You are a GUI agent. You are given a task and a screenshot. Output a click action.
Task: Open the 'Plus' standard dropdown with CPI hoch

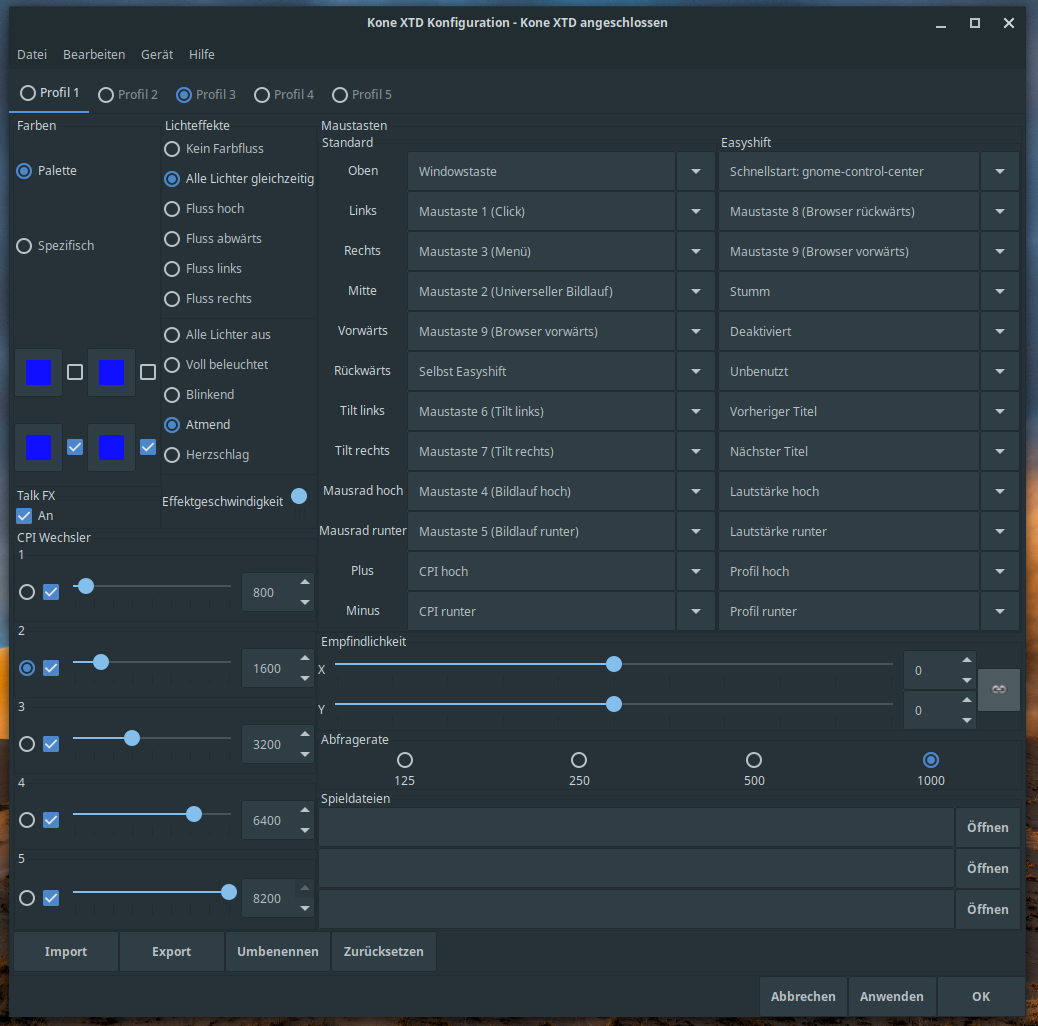(x=695, y=572)
